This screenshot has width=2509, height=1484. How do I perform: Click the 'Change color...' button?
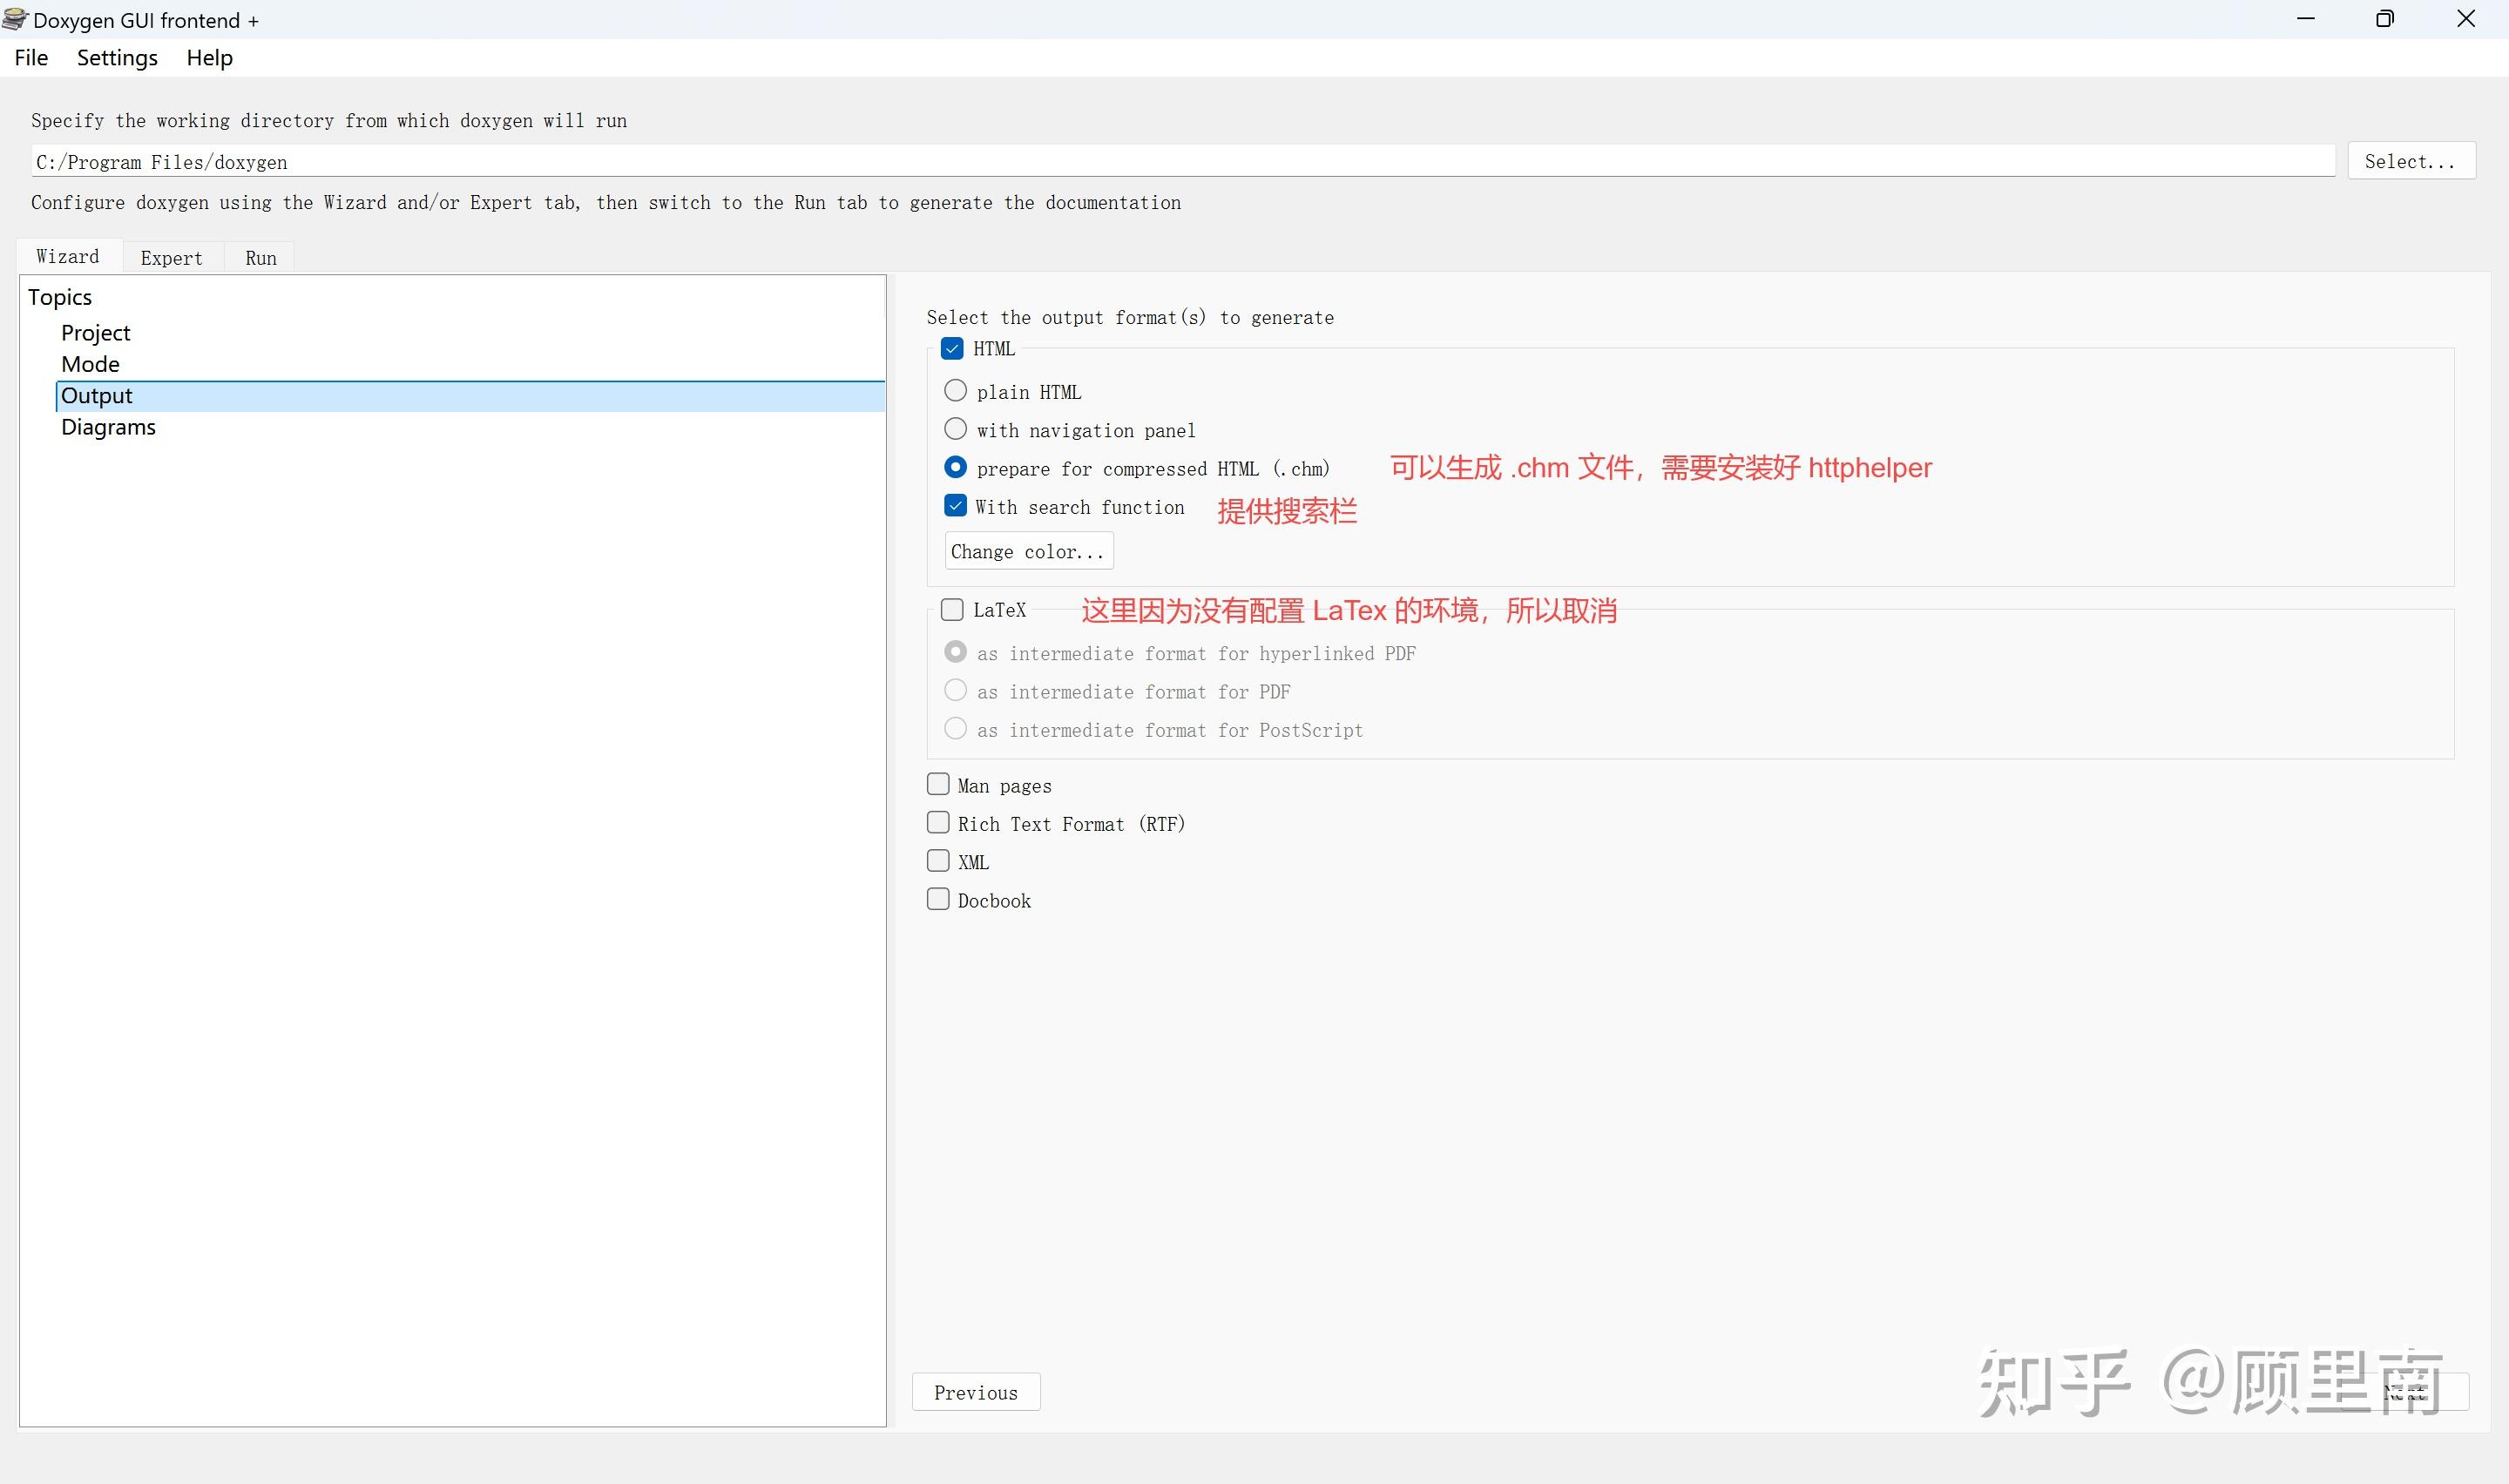(x=1028, y=551)
